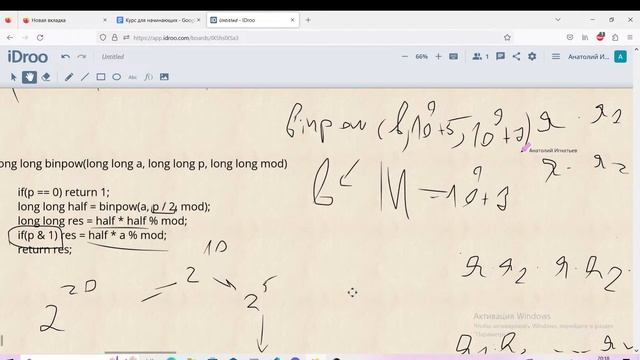Zoom out with the minus button
The height and width of the screenshot is (360, 640).
[x=404, y=57]
